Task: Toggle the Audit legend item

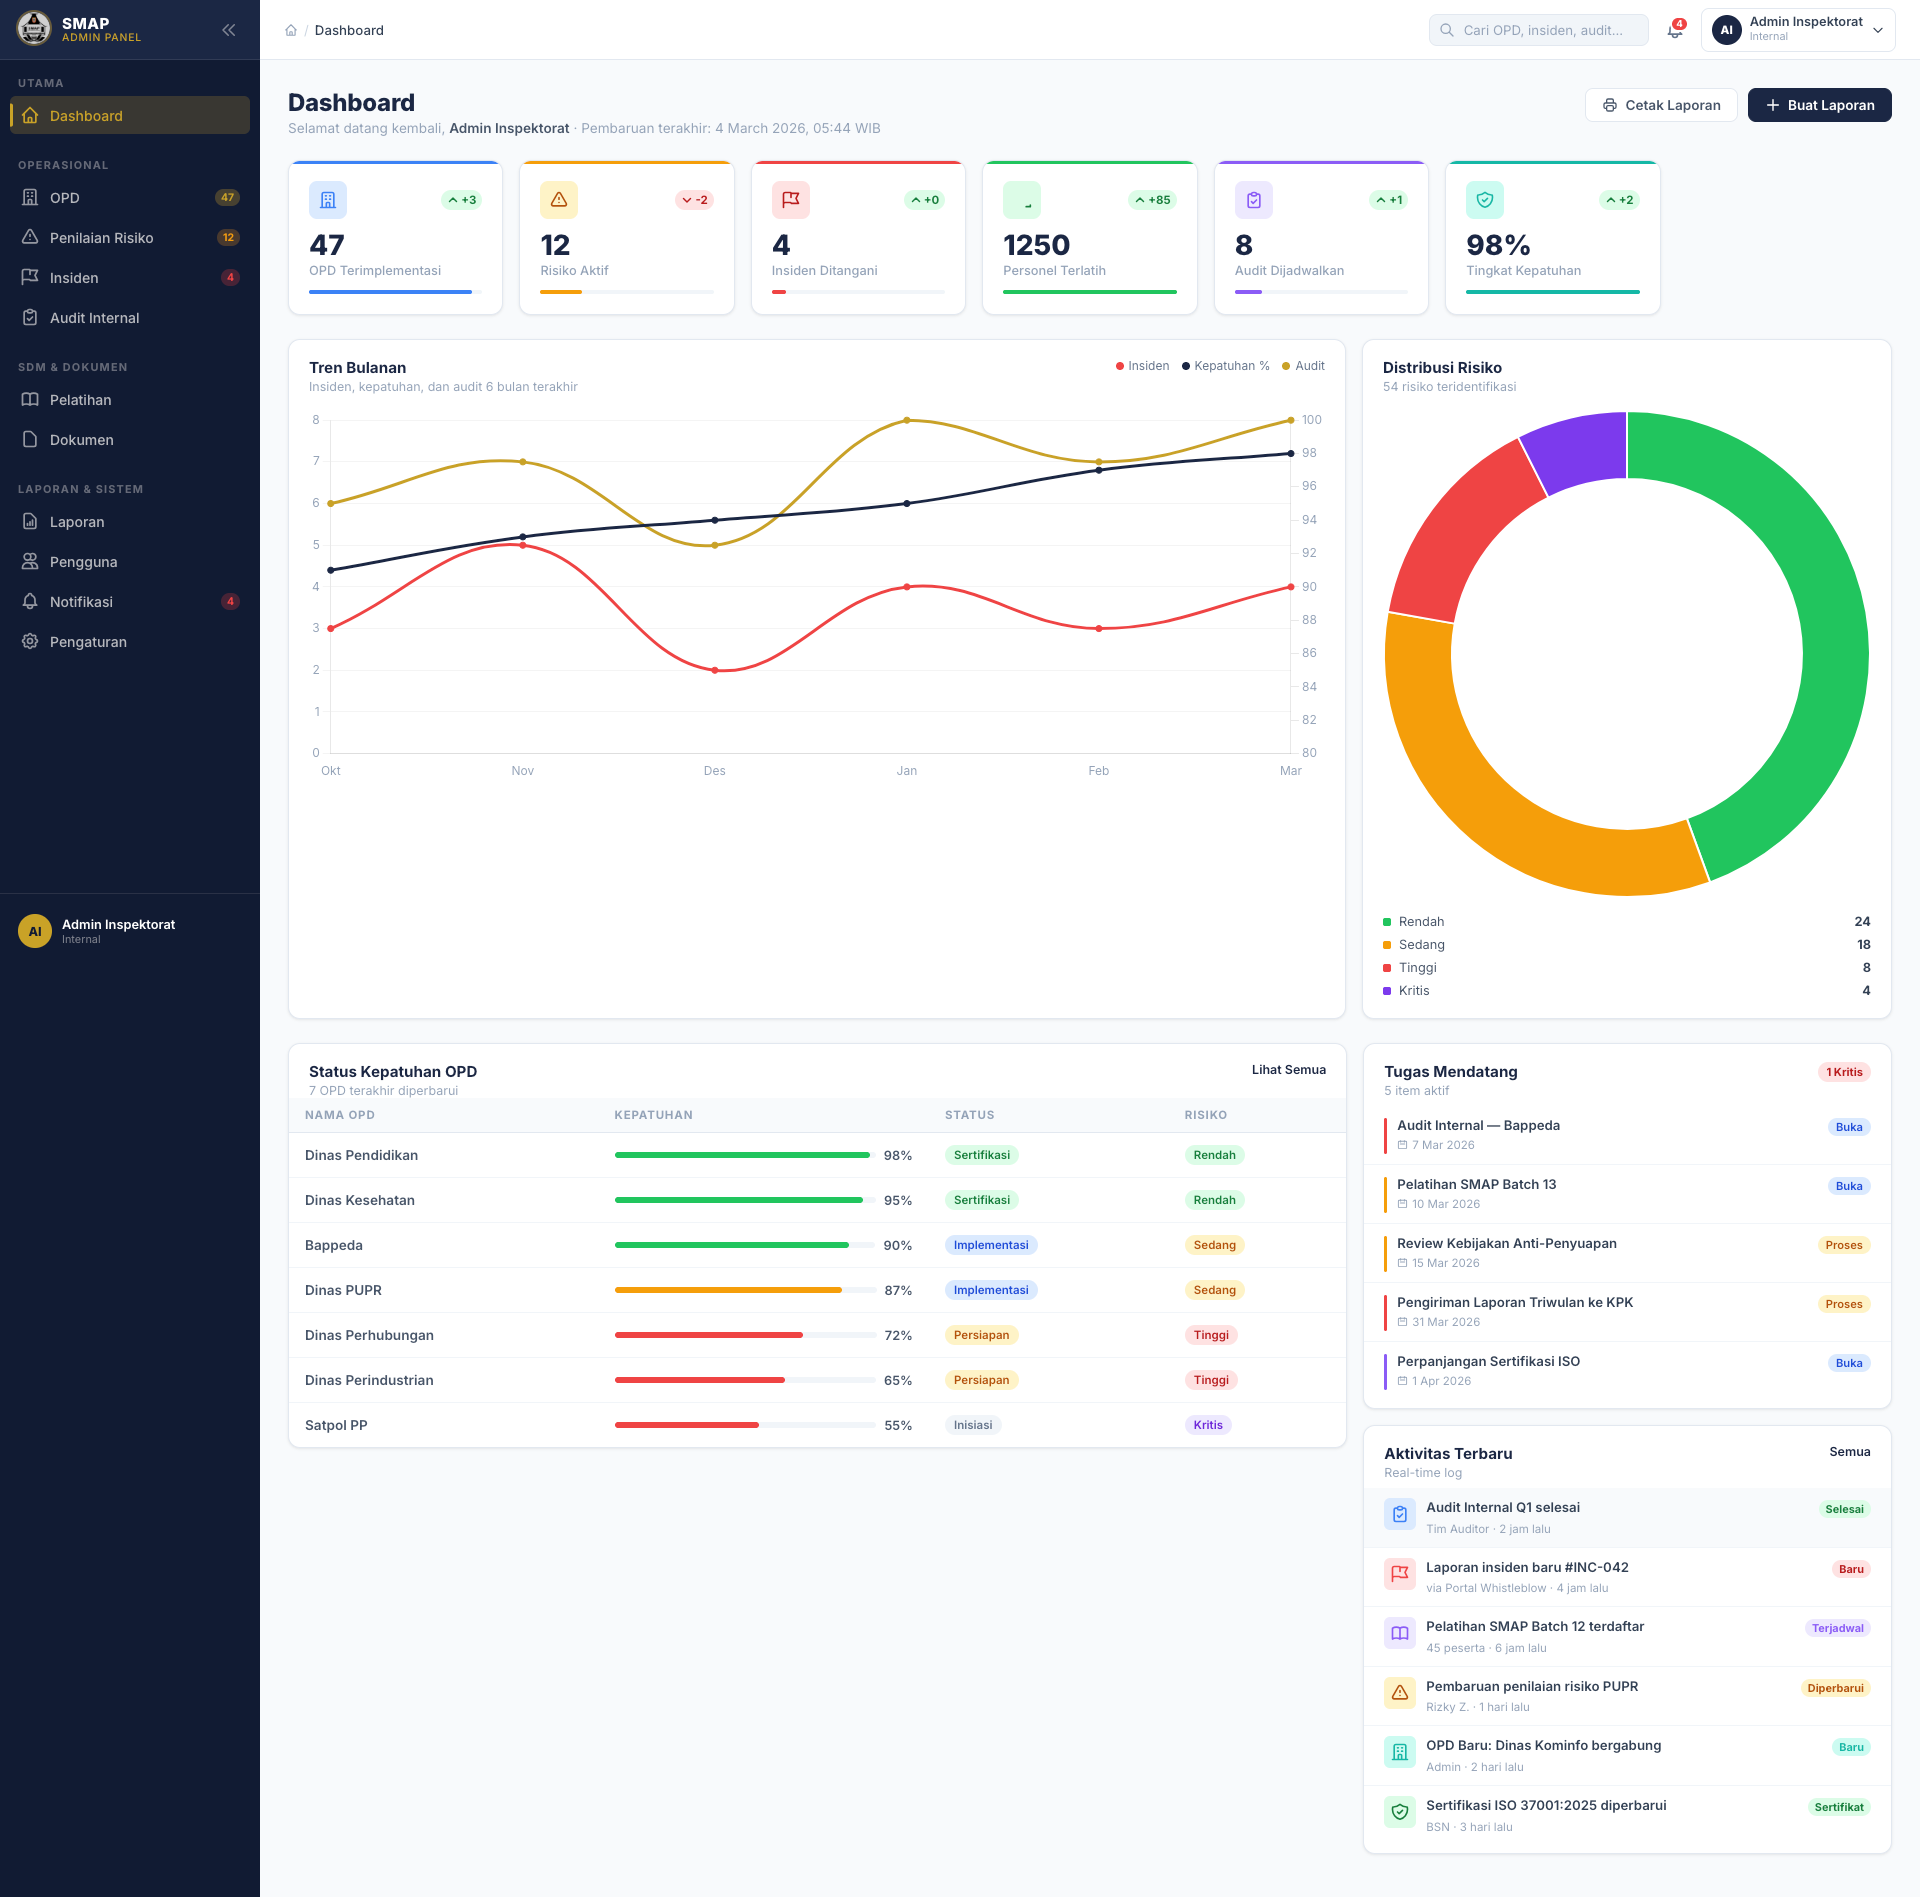Action: [1303, 366]
